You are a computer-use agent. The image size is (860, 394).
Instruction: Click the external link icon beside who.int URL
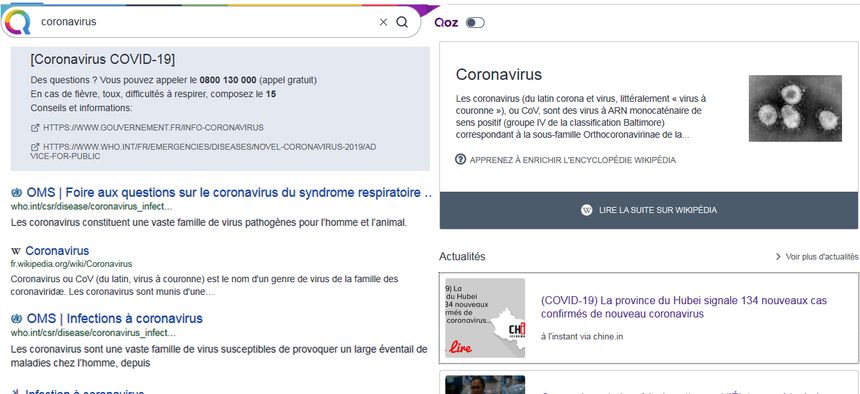click(x=35, y=147)
